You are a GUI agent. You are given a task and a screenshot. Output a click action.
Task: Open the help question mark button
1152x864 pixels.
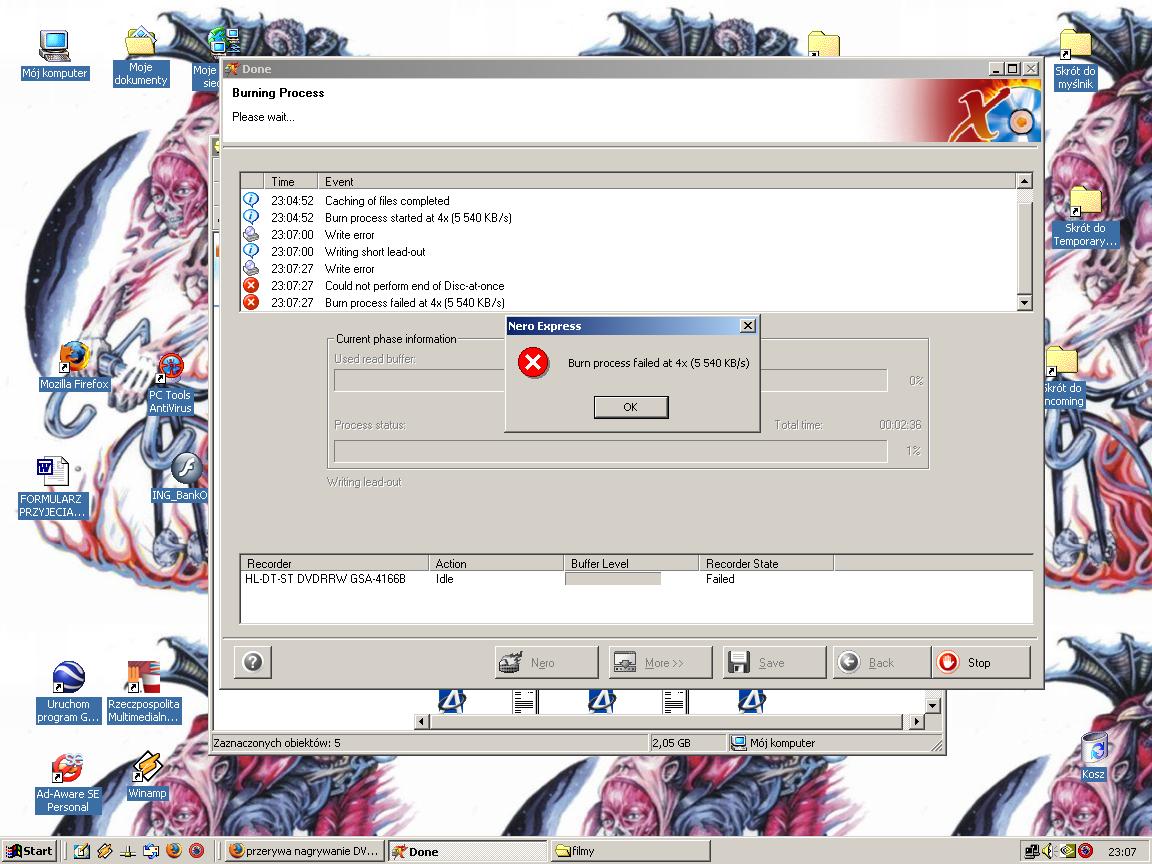253,663
